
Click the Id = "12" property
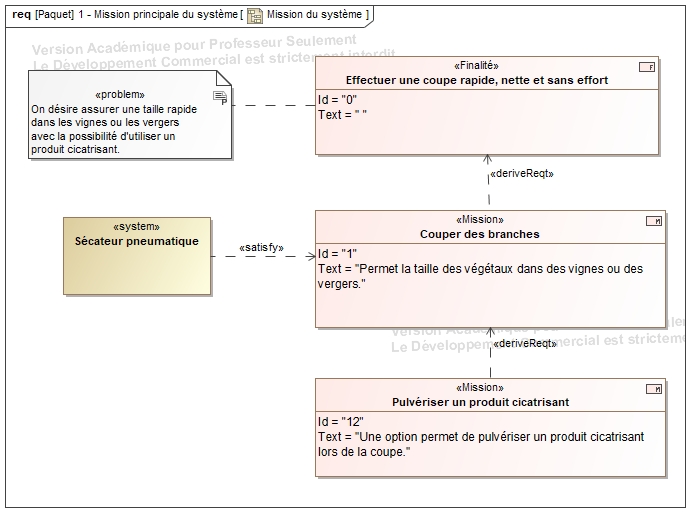(x=341, y=422)
